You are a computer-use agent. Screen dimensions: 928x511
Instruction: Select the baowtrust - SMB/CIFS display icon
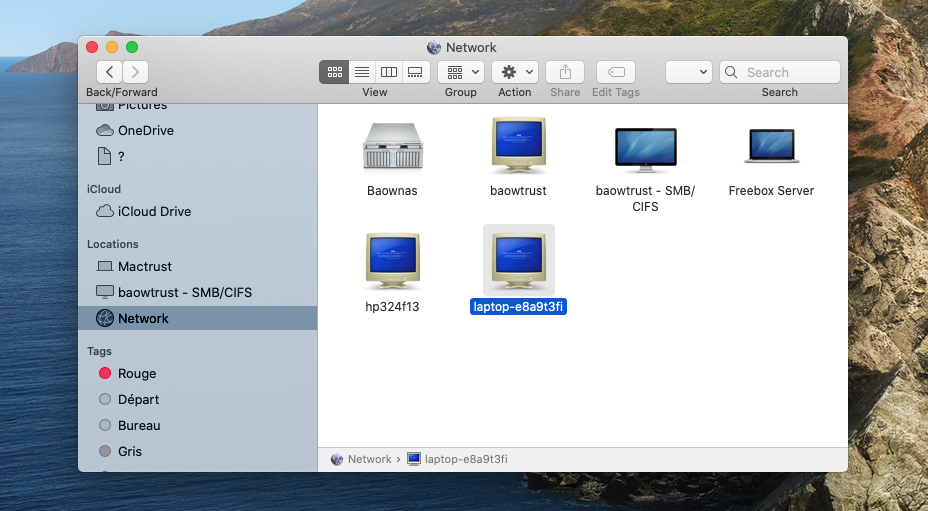pyautogui.click(x=645, y=146)
